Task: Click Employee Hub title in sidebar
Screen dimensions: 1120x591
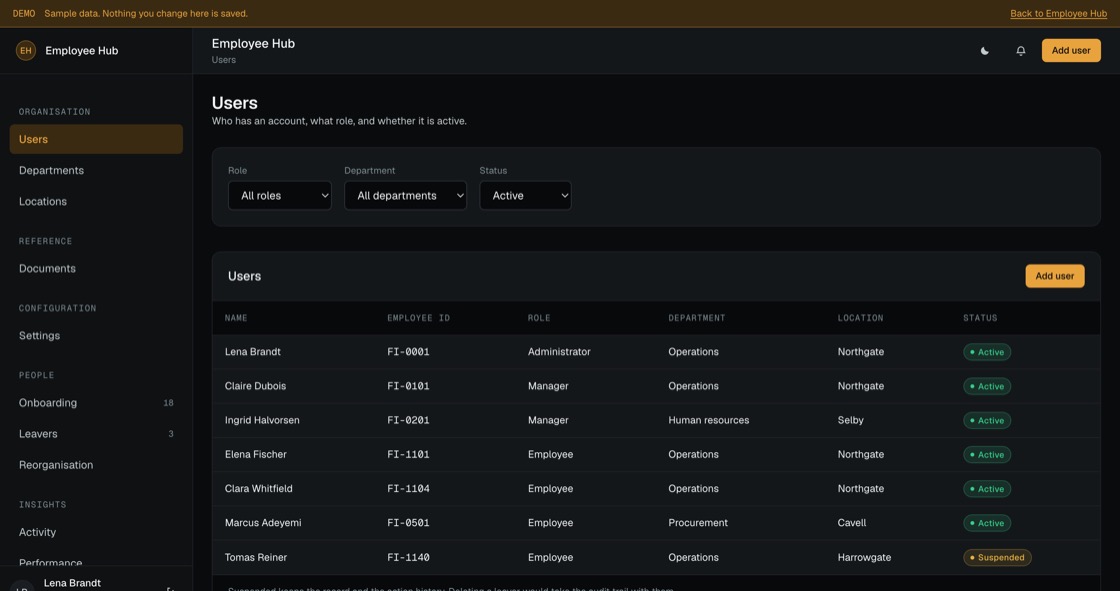Action: point(81,51)
